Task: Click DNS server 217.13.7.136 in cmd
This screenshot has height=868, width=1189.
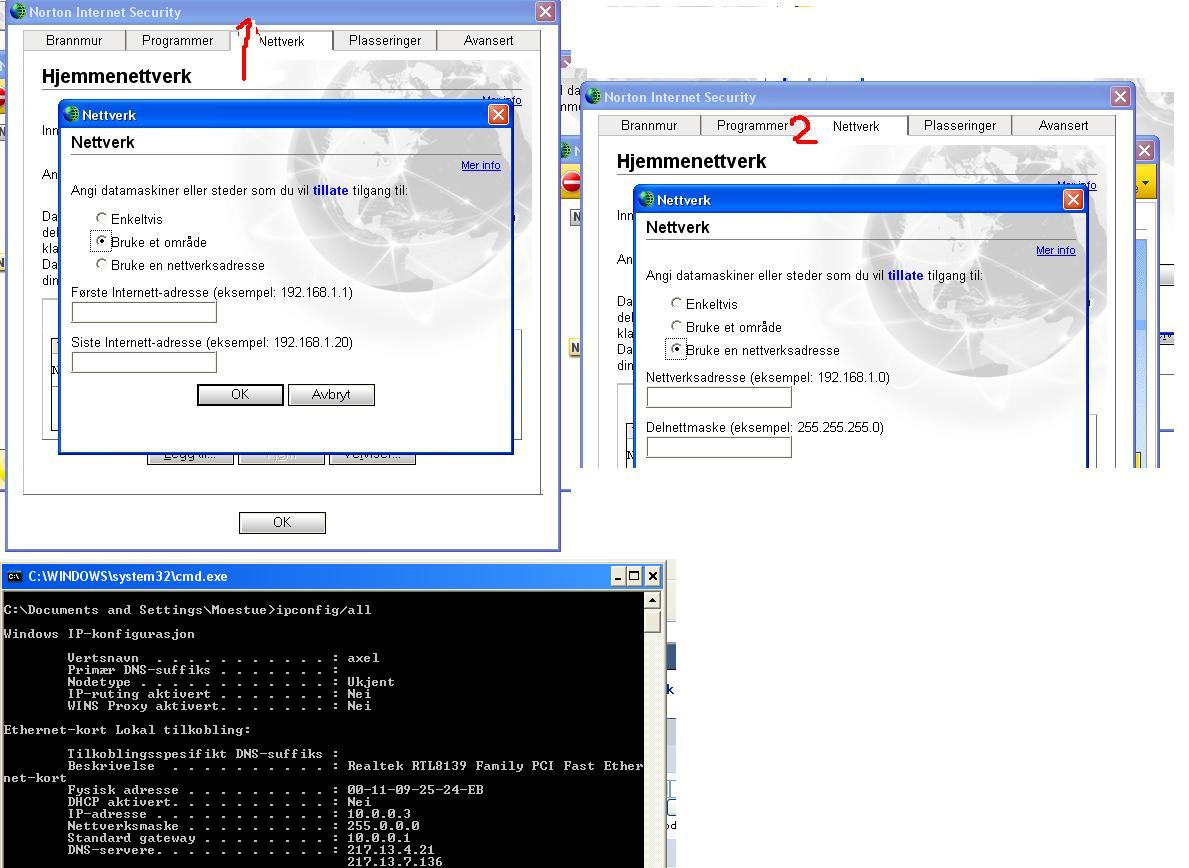Action: click(x=394, y=862)
